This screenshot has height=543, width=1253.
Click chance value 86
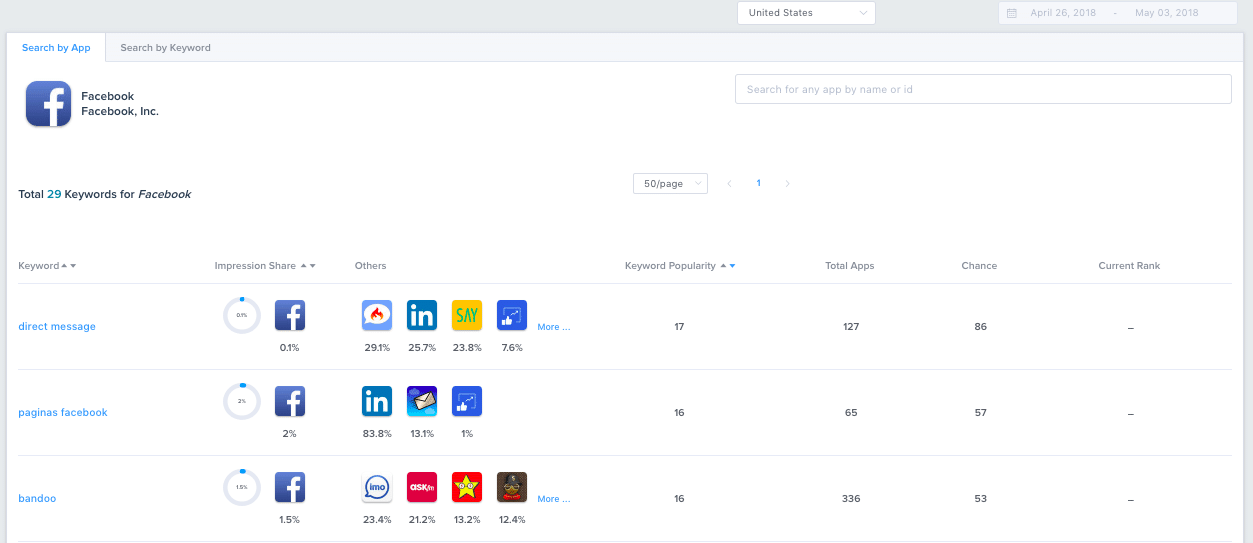click(x=980, y=327)
